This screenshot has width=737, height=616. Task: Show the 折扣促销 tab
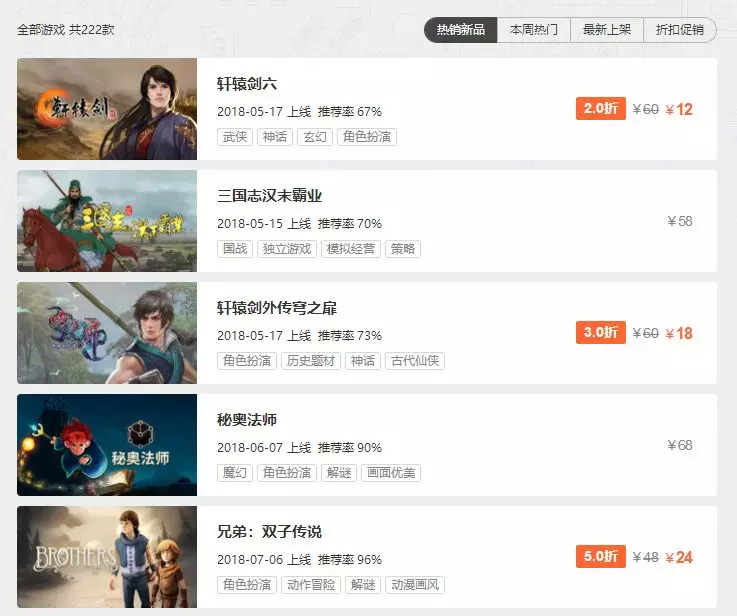point(680,30)
